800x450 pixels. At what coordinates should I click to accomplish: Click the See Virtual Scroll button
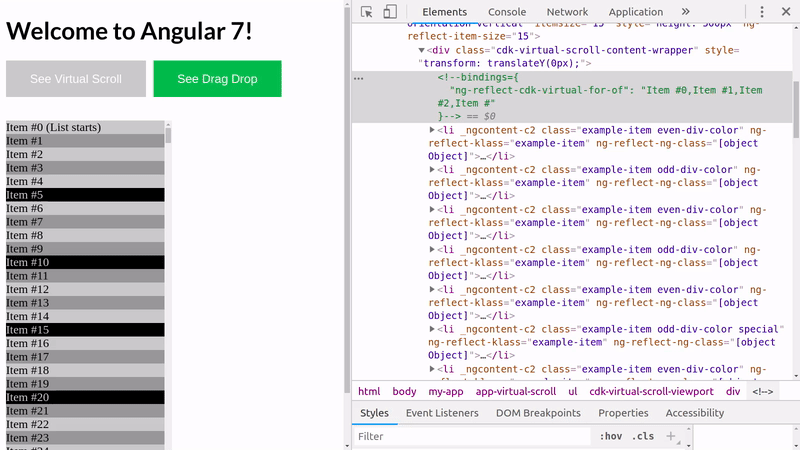[x=76, y=79]
